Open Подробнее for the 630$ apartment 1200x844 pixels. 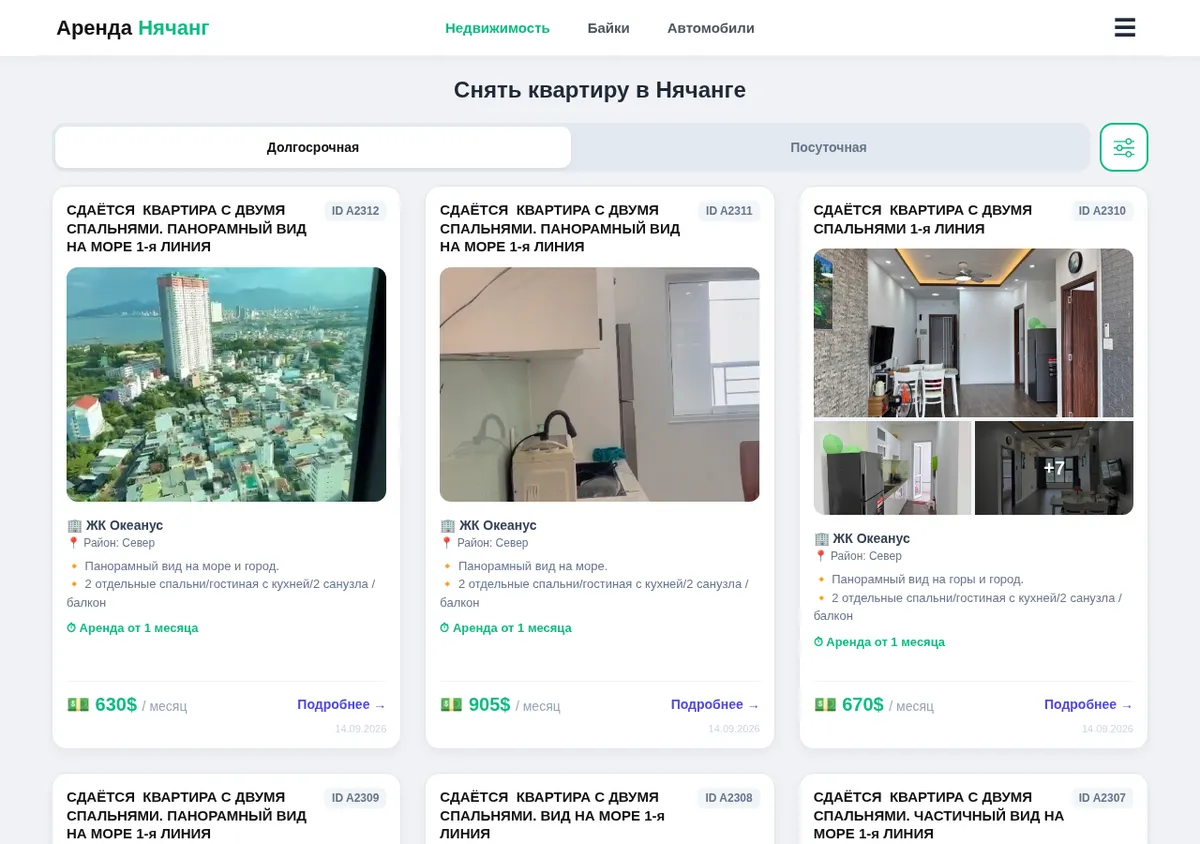pyautogui.click(x=341, y=704)
